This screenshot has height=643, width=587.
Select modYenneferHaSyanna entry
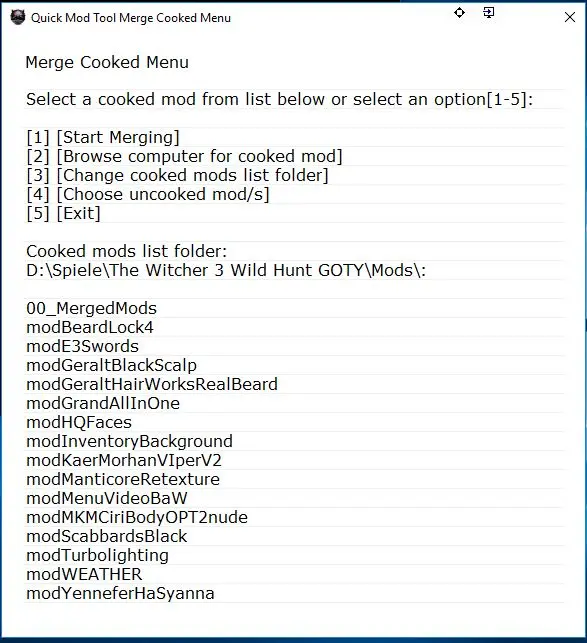[x=120, y=593]
